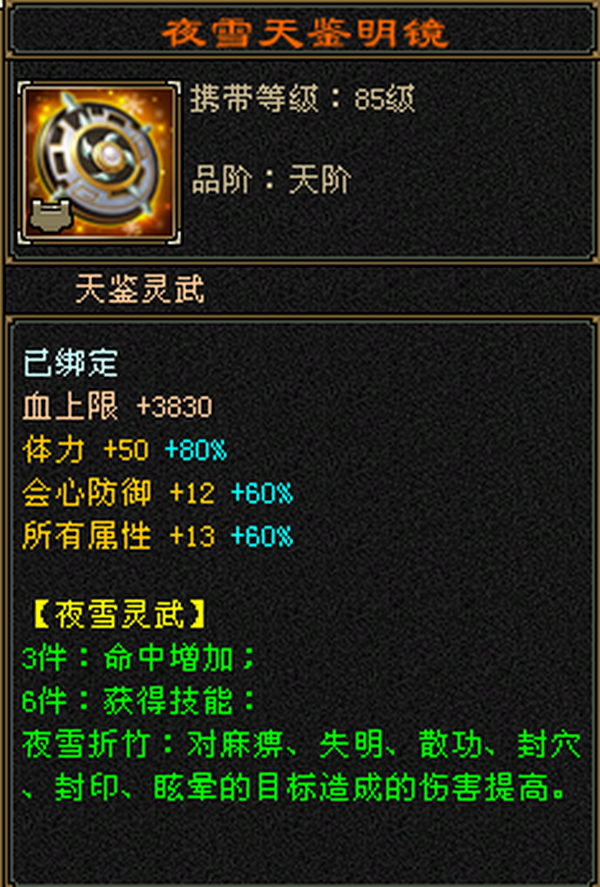Click the 3件：命中增加 set bonus
The height and width of the screenshot is (887, 600).
click(x=138, y=658)
